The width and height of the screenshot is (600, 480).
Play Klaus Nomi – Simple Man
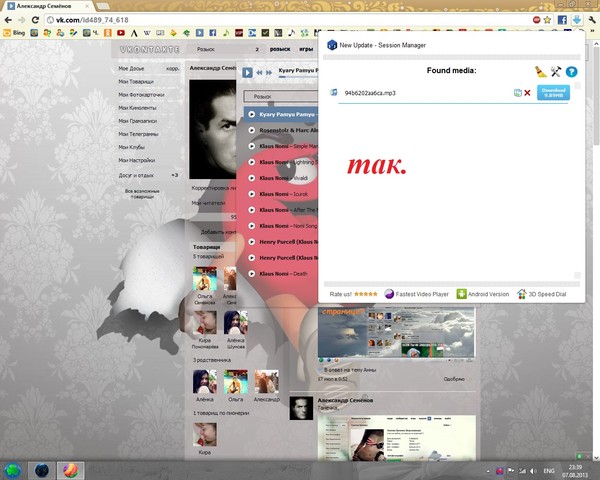tap(251, 146)
